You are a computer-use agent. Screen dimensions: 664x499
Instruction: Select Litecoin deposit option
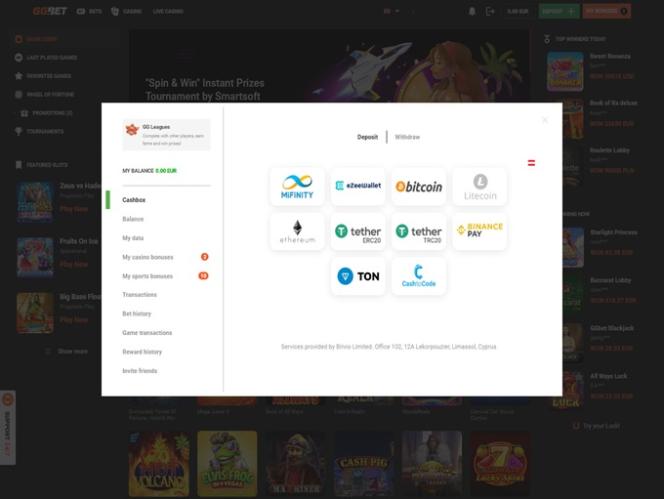pos(479,186)
